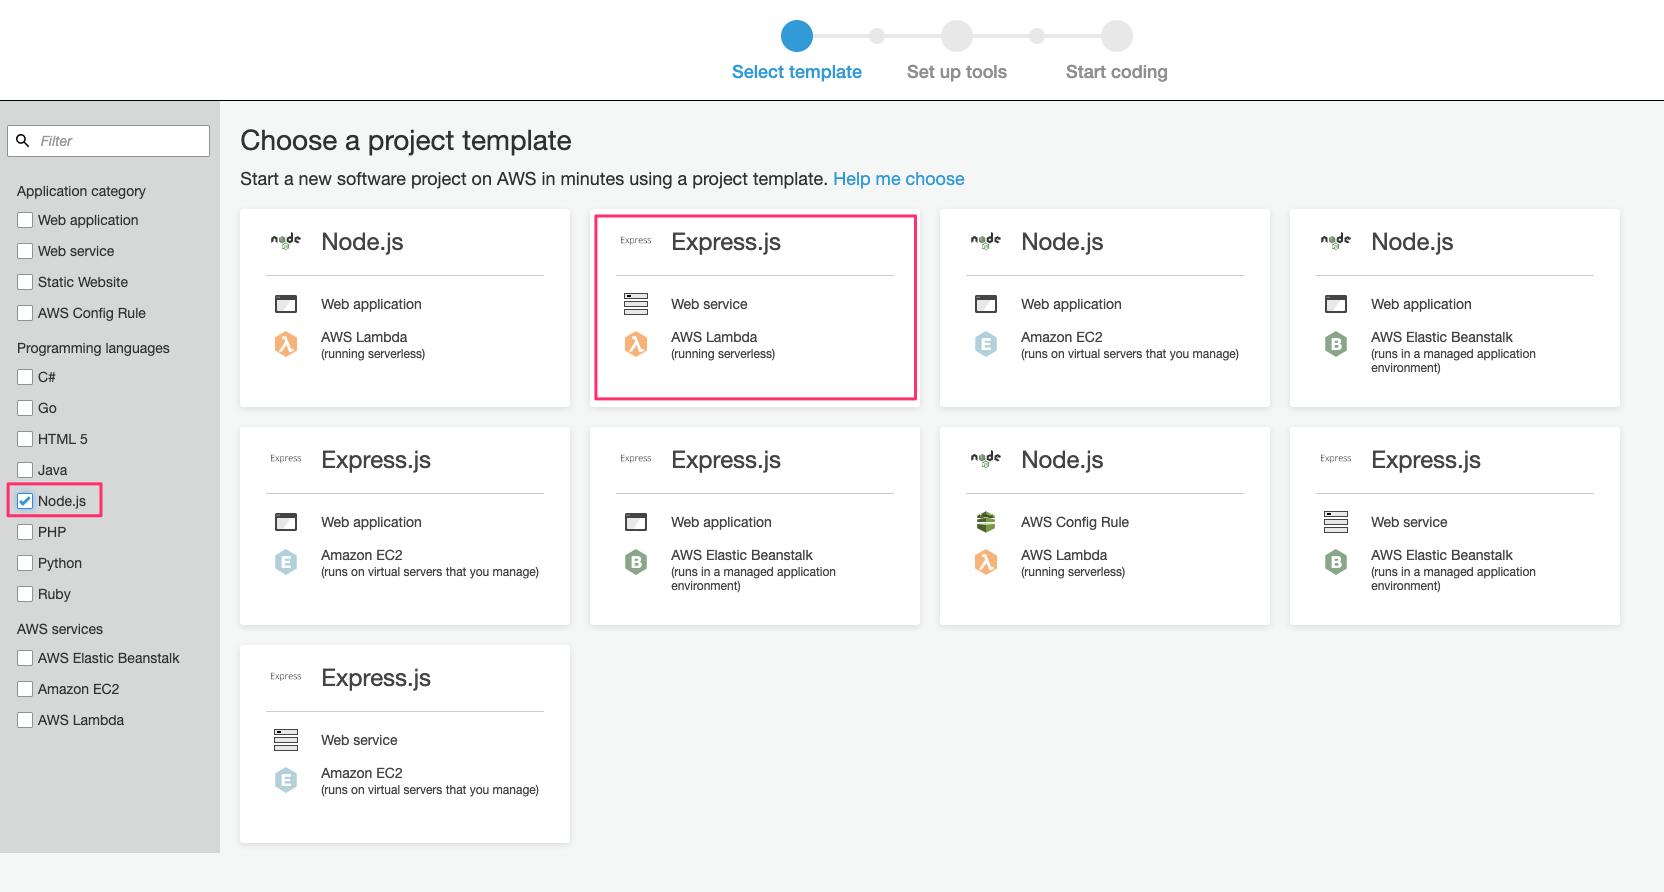
Task: Click EC2 icon on Express.js Web application card
Action: [x=286, y=563]
